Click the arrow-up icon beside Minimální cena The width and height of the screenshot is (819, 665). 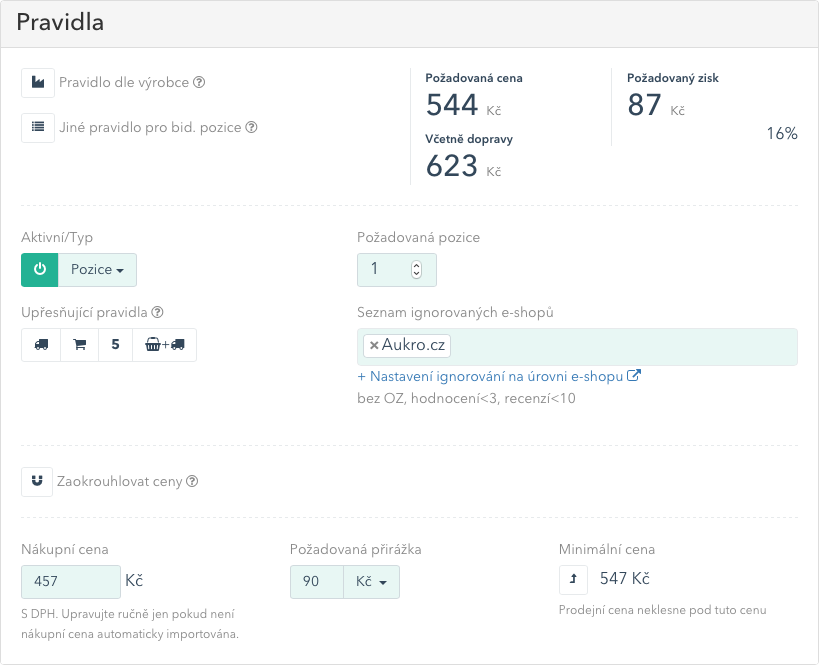coord(573,579)
